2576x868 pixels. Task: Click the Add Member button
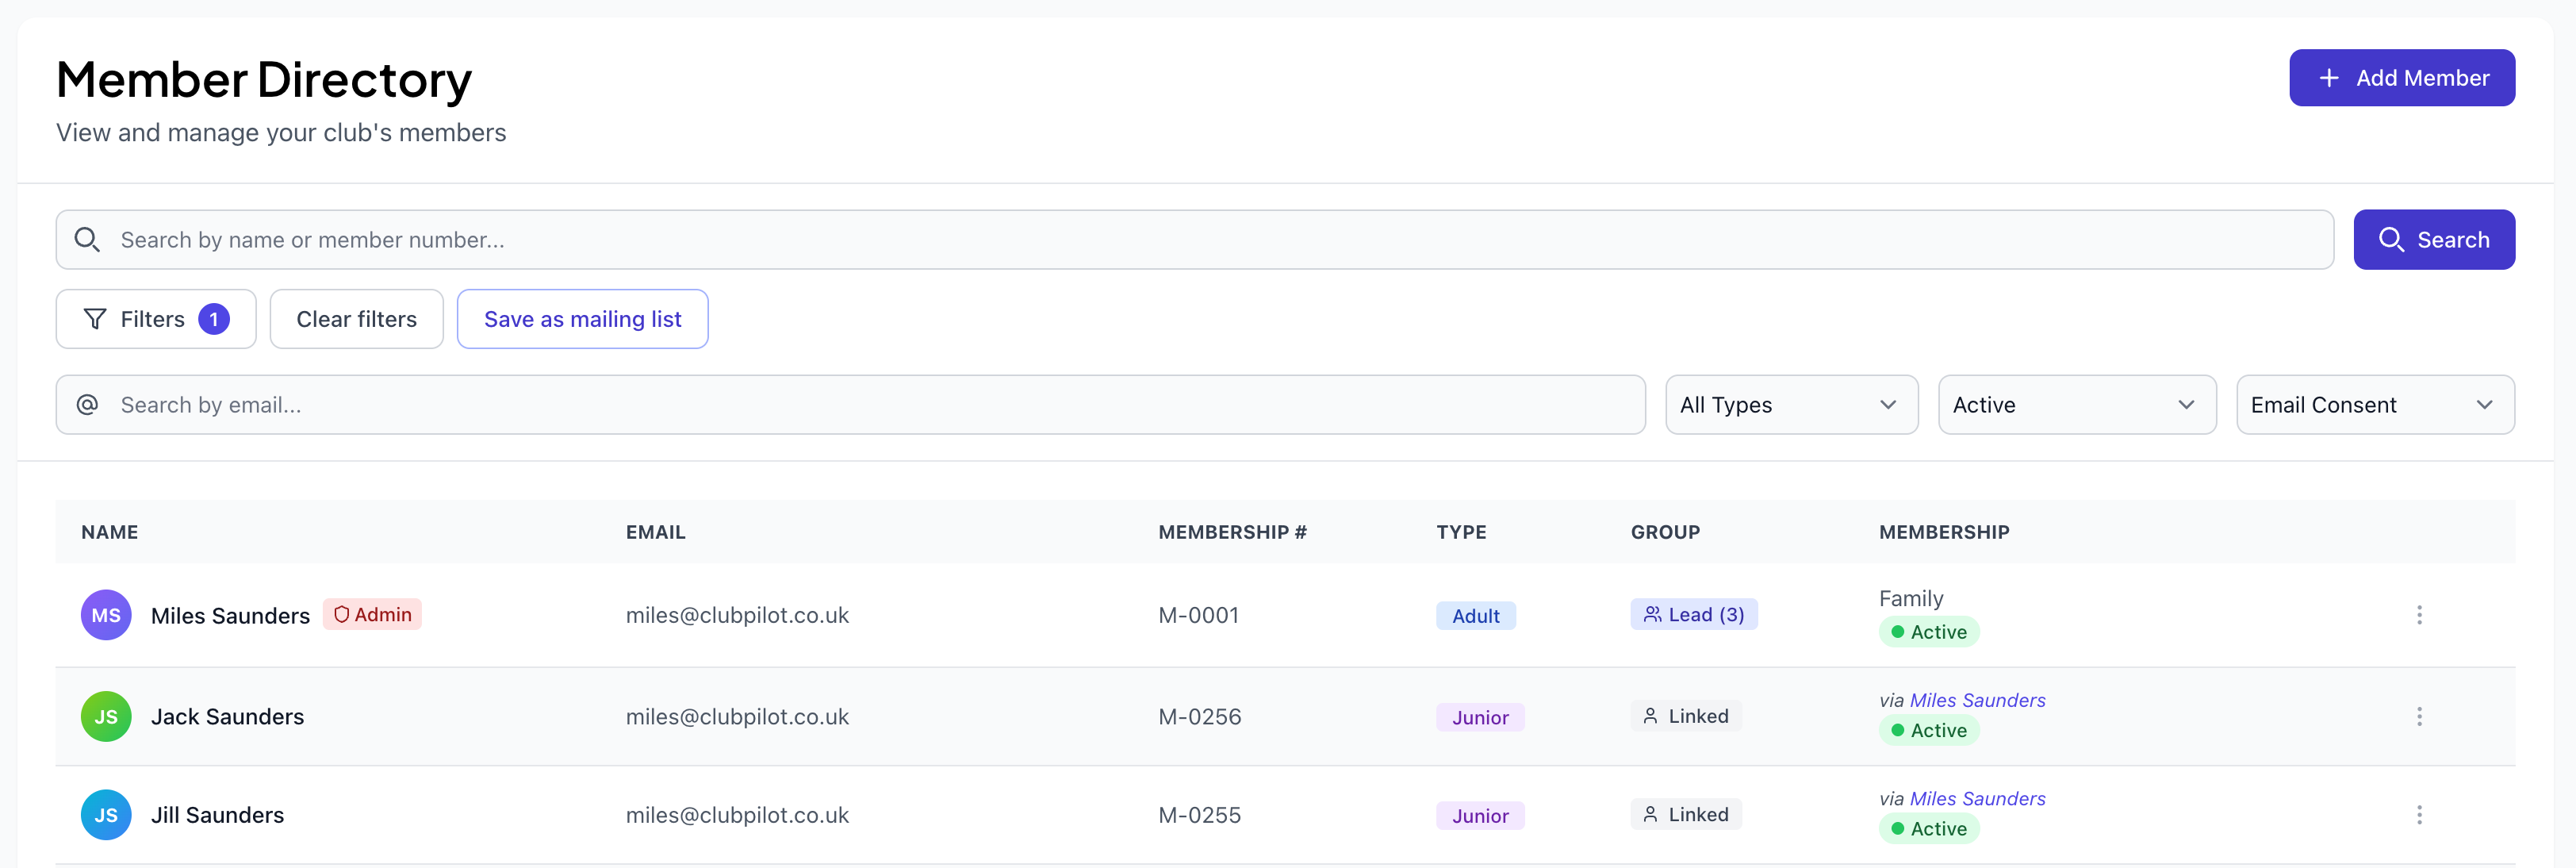coord(2401,78)
